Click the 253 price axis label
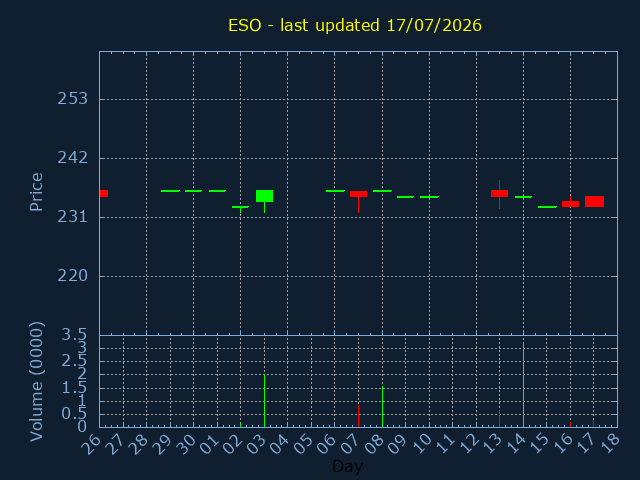The width and height of the screenshot is (640, 480). click(x=73, y=99)
